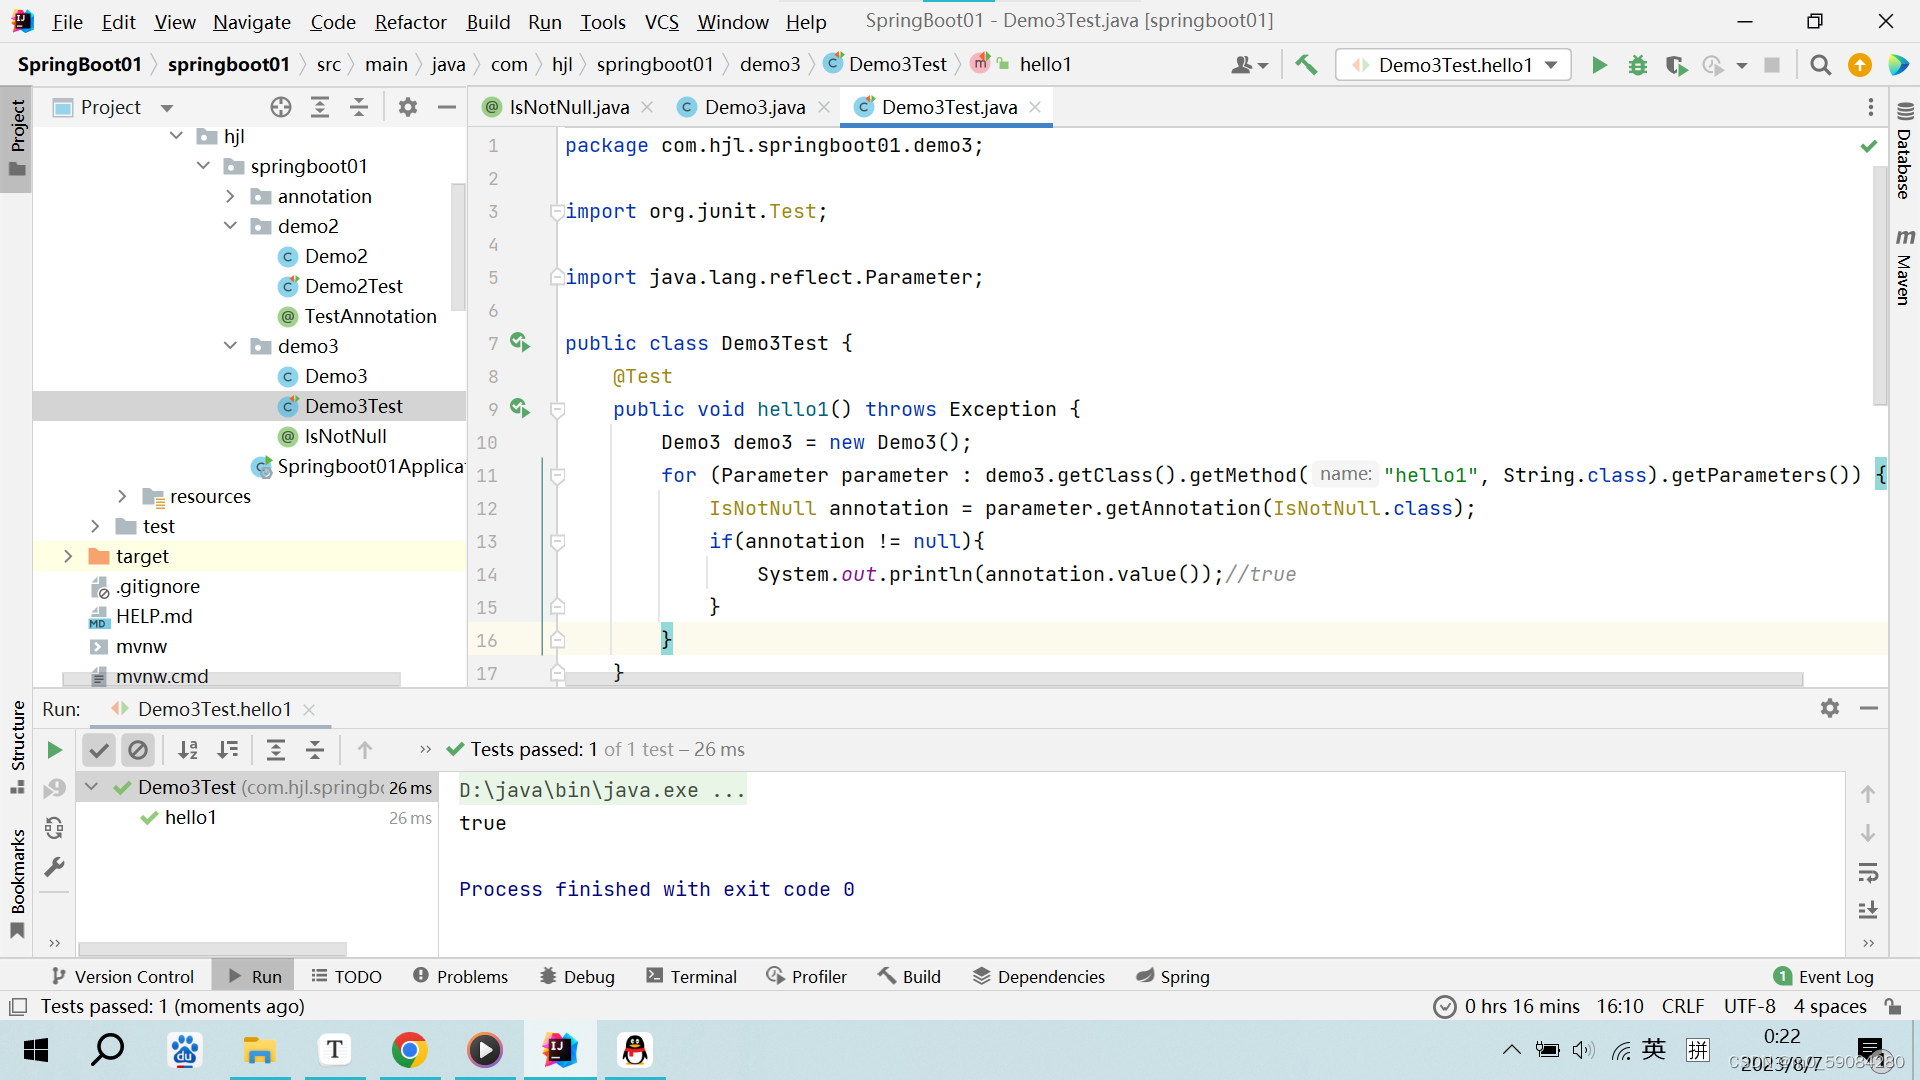Toggle alphabetical sorting of test results
Image resolution: width=1920 pixels, height=1080 pixels.
click(x=188, y=750)
